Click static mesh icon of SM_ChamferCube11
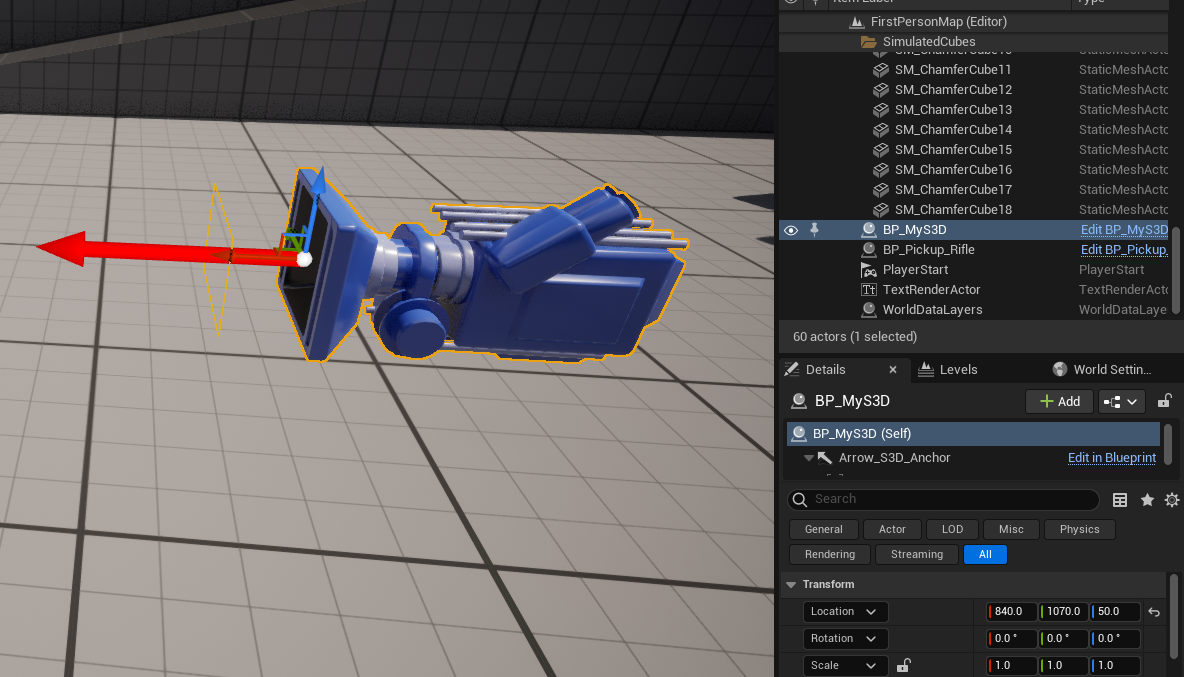 click(x=880, y=69)
